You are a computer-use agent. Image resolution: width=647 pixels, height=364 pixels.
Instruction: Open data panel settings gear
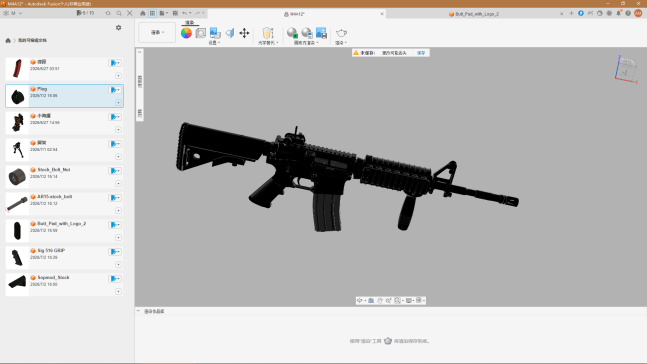pos(118,28)
